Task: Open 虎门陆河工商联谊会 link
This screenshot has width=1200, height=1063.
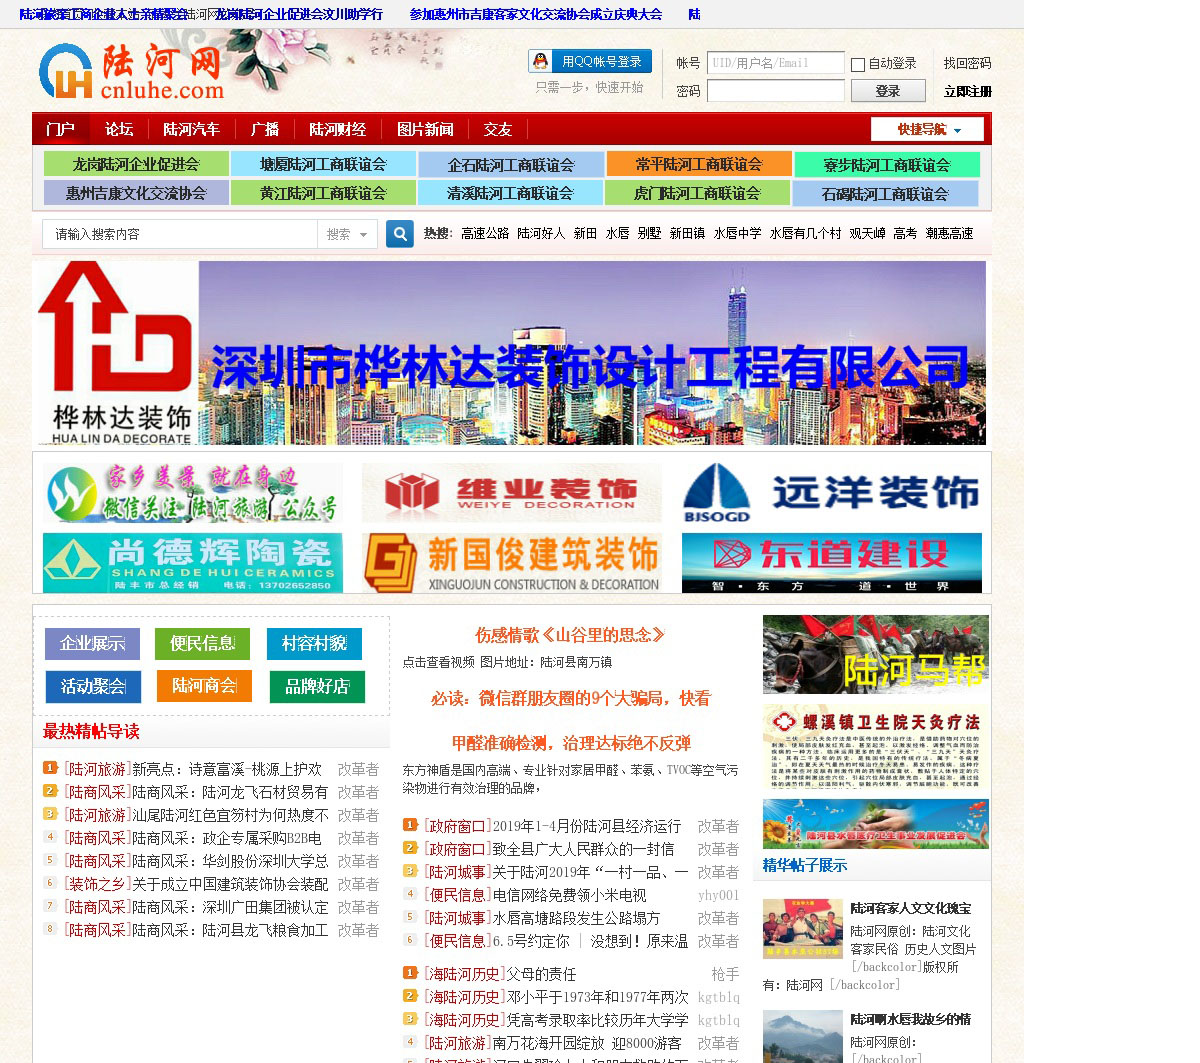Action: [x=697, y=193]
